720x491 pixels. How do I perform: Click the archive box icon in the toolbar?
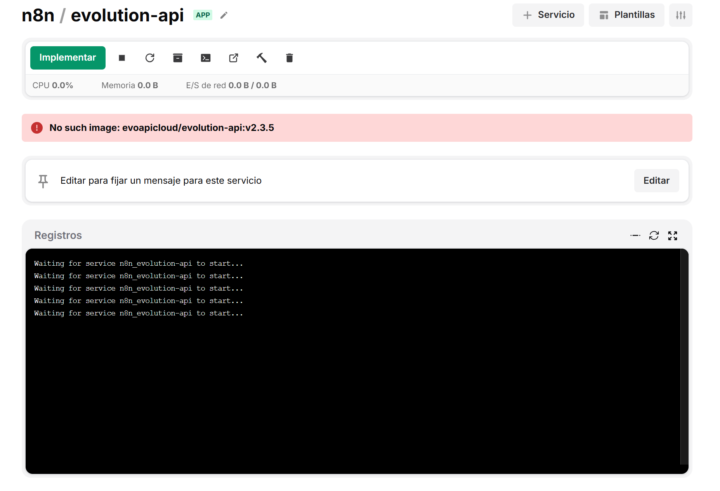[x=178, y=58]
